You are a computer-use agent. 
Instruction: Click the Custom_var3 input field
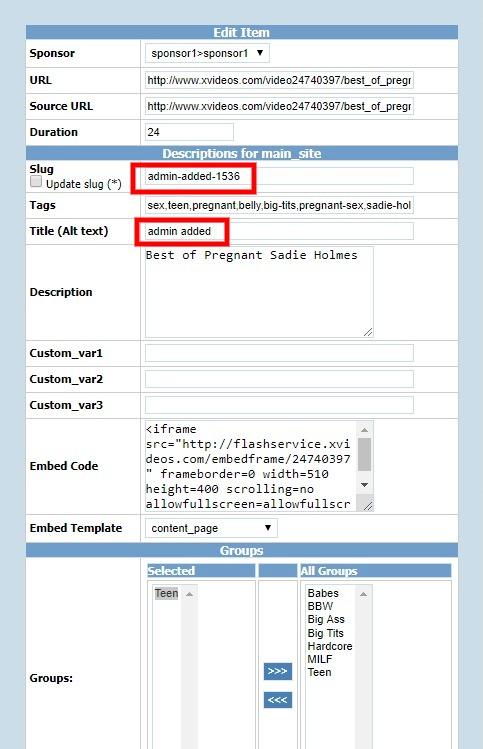click(279, 405)
